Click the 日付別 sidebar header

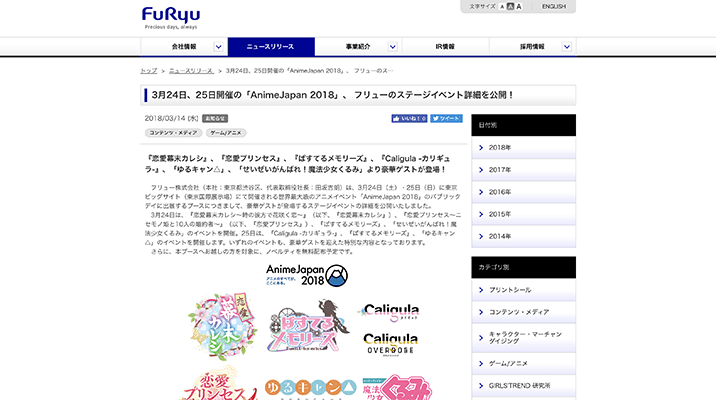point(523,125)
